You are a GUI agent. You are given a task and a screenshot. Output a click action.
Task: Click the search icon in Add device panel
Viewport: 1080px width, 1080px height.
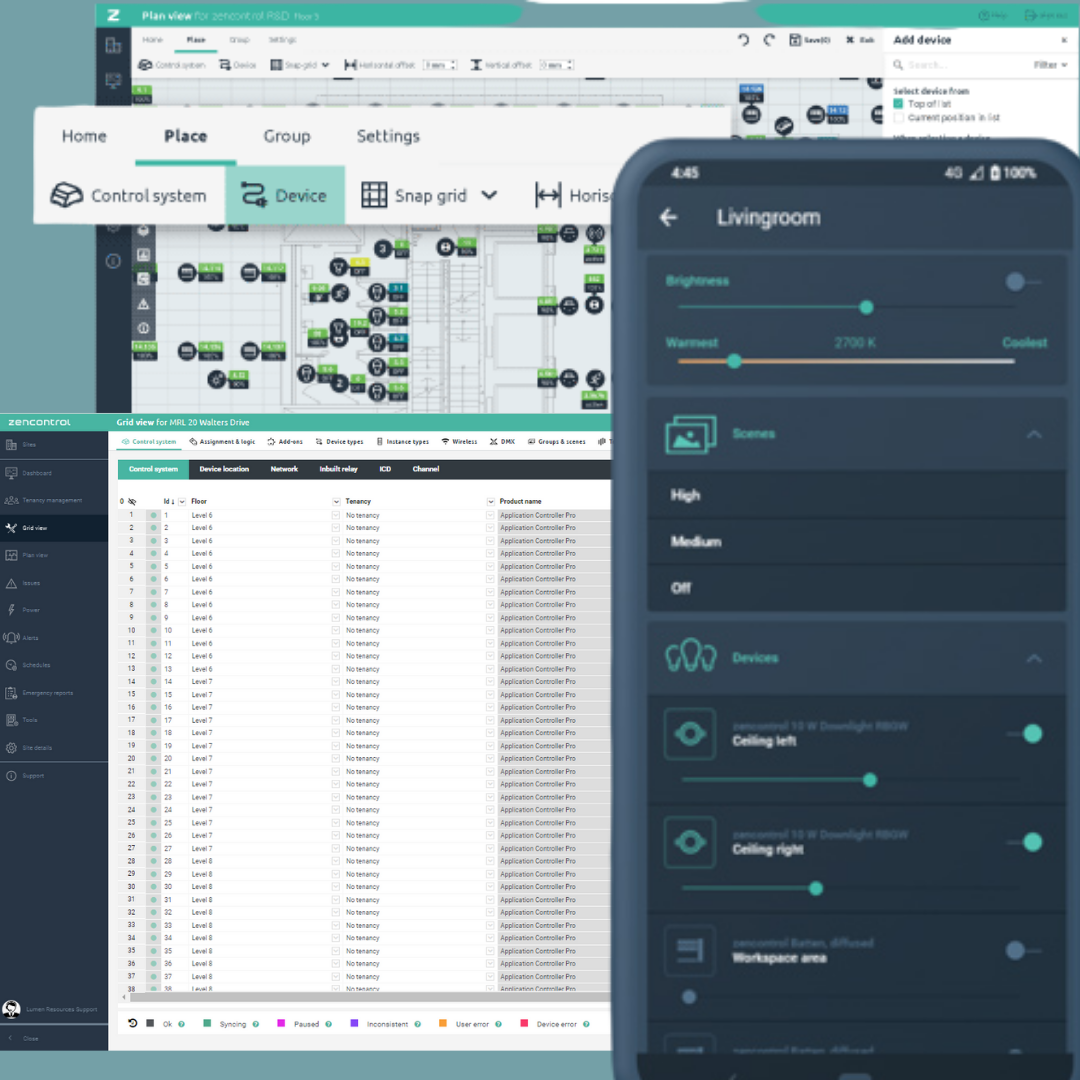click(898, 65)
